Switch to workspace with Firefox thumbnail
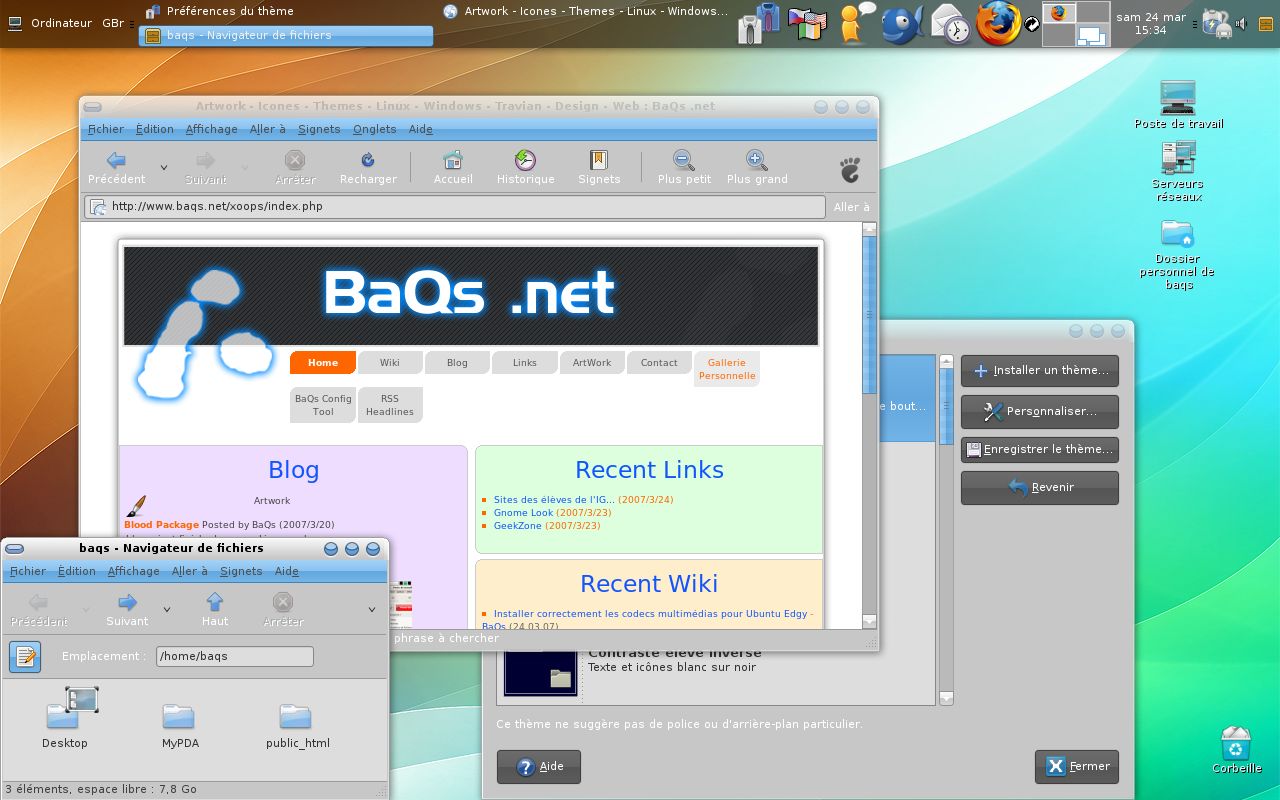 point(1059,13)
